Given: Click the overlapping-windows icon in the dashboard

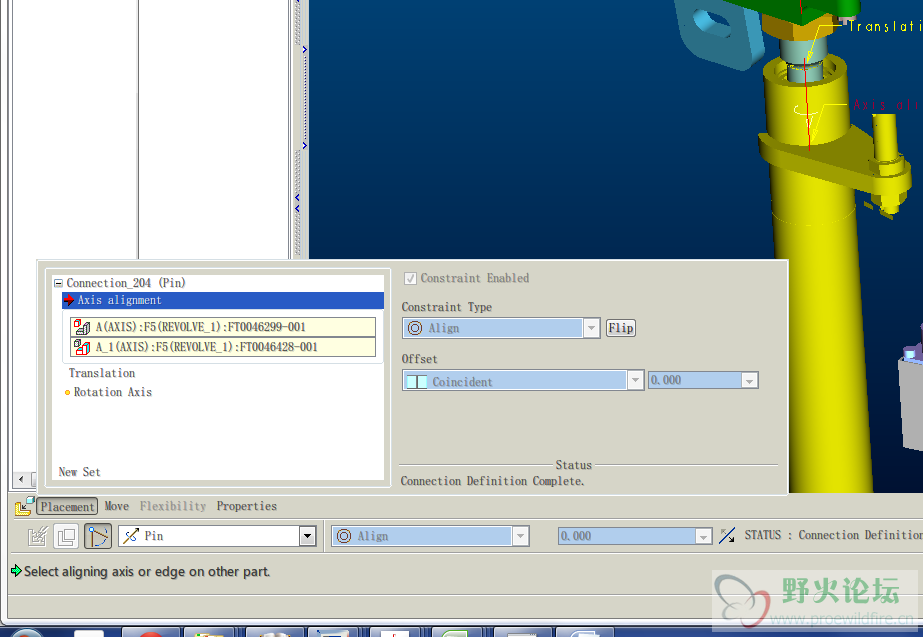Looking at the screenshot, I should click(x=66, y=536).
